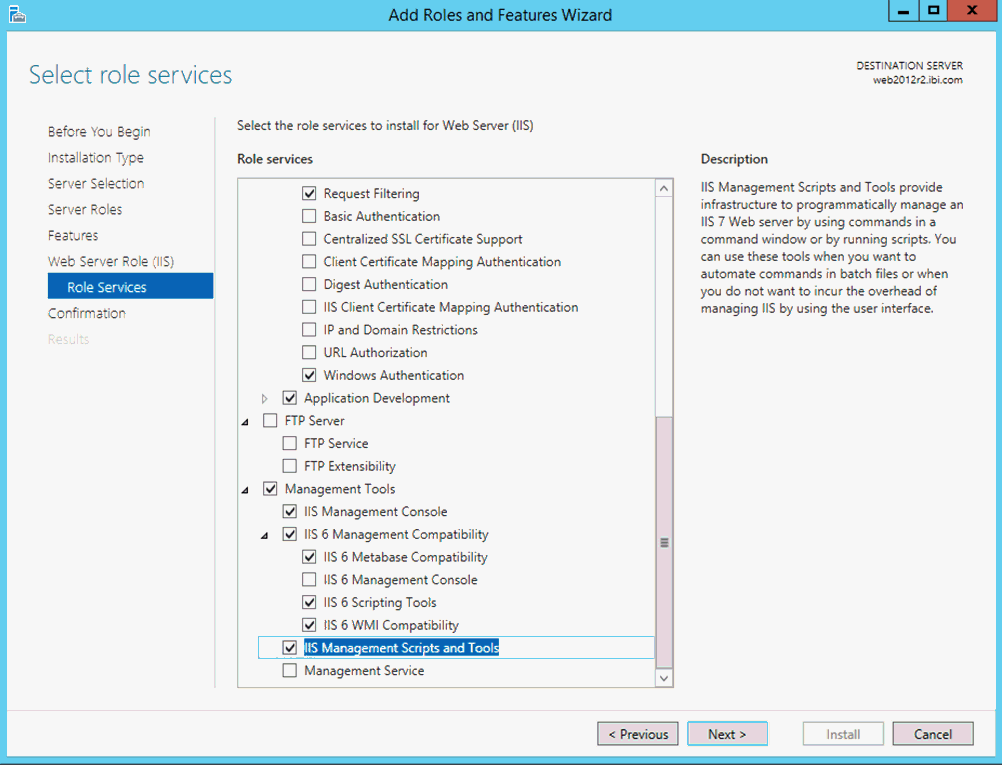Minimize the wizard window
This screenshot has width=1002, height=765.
pyautogui.click(x=903, y=11)
